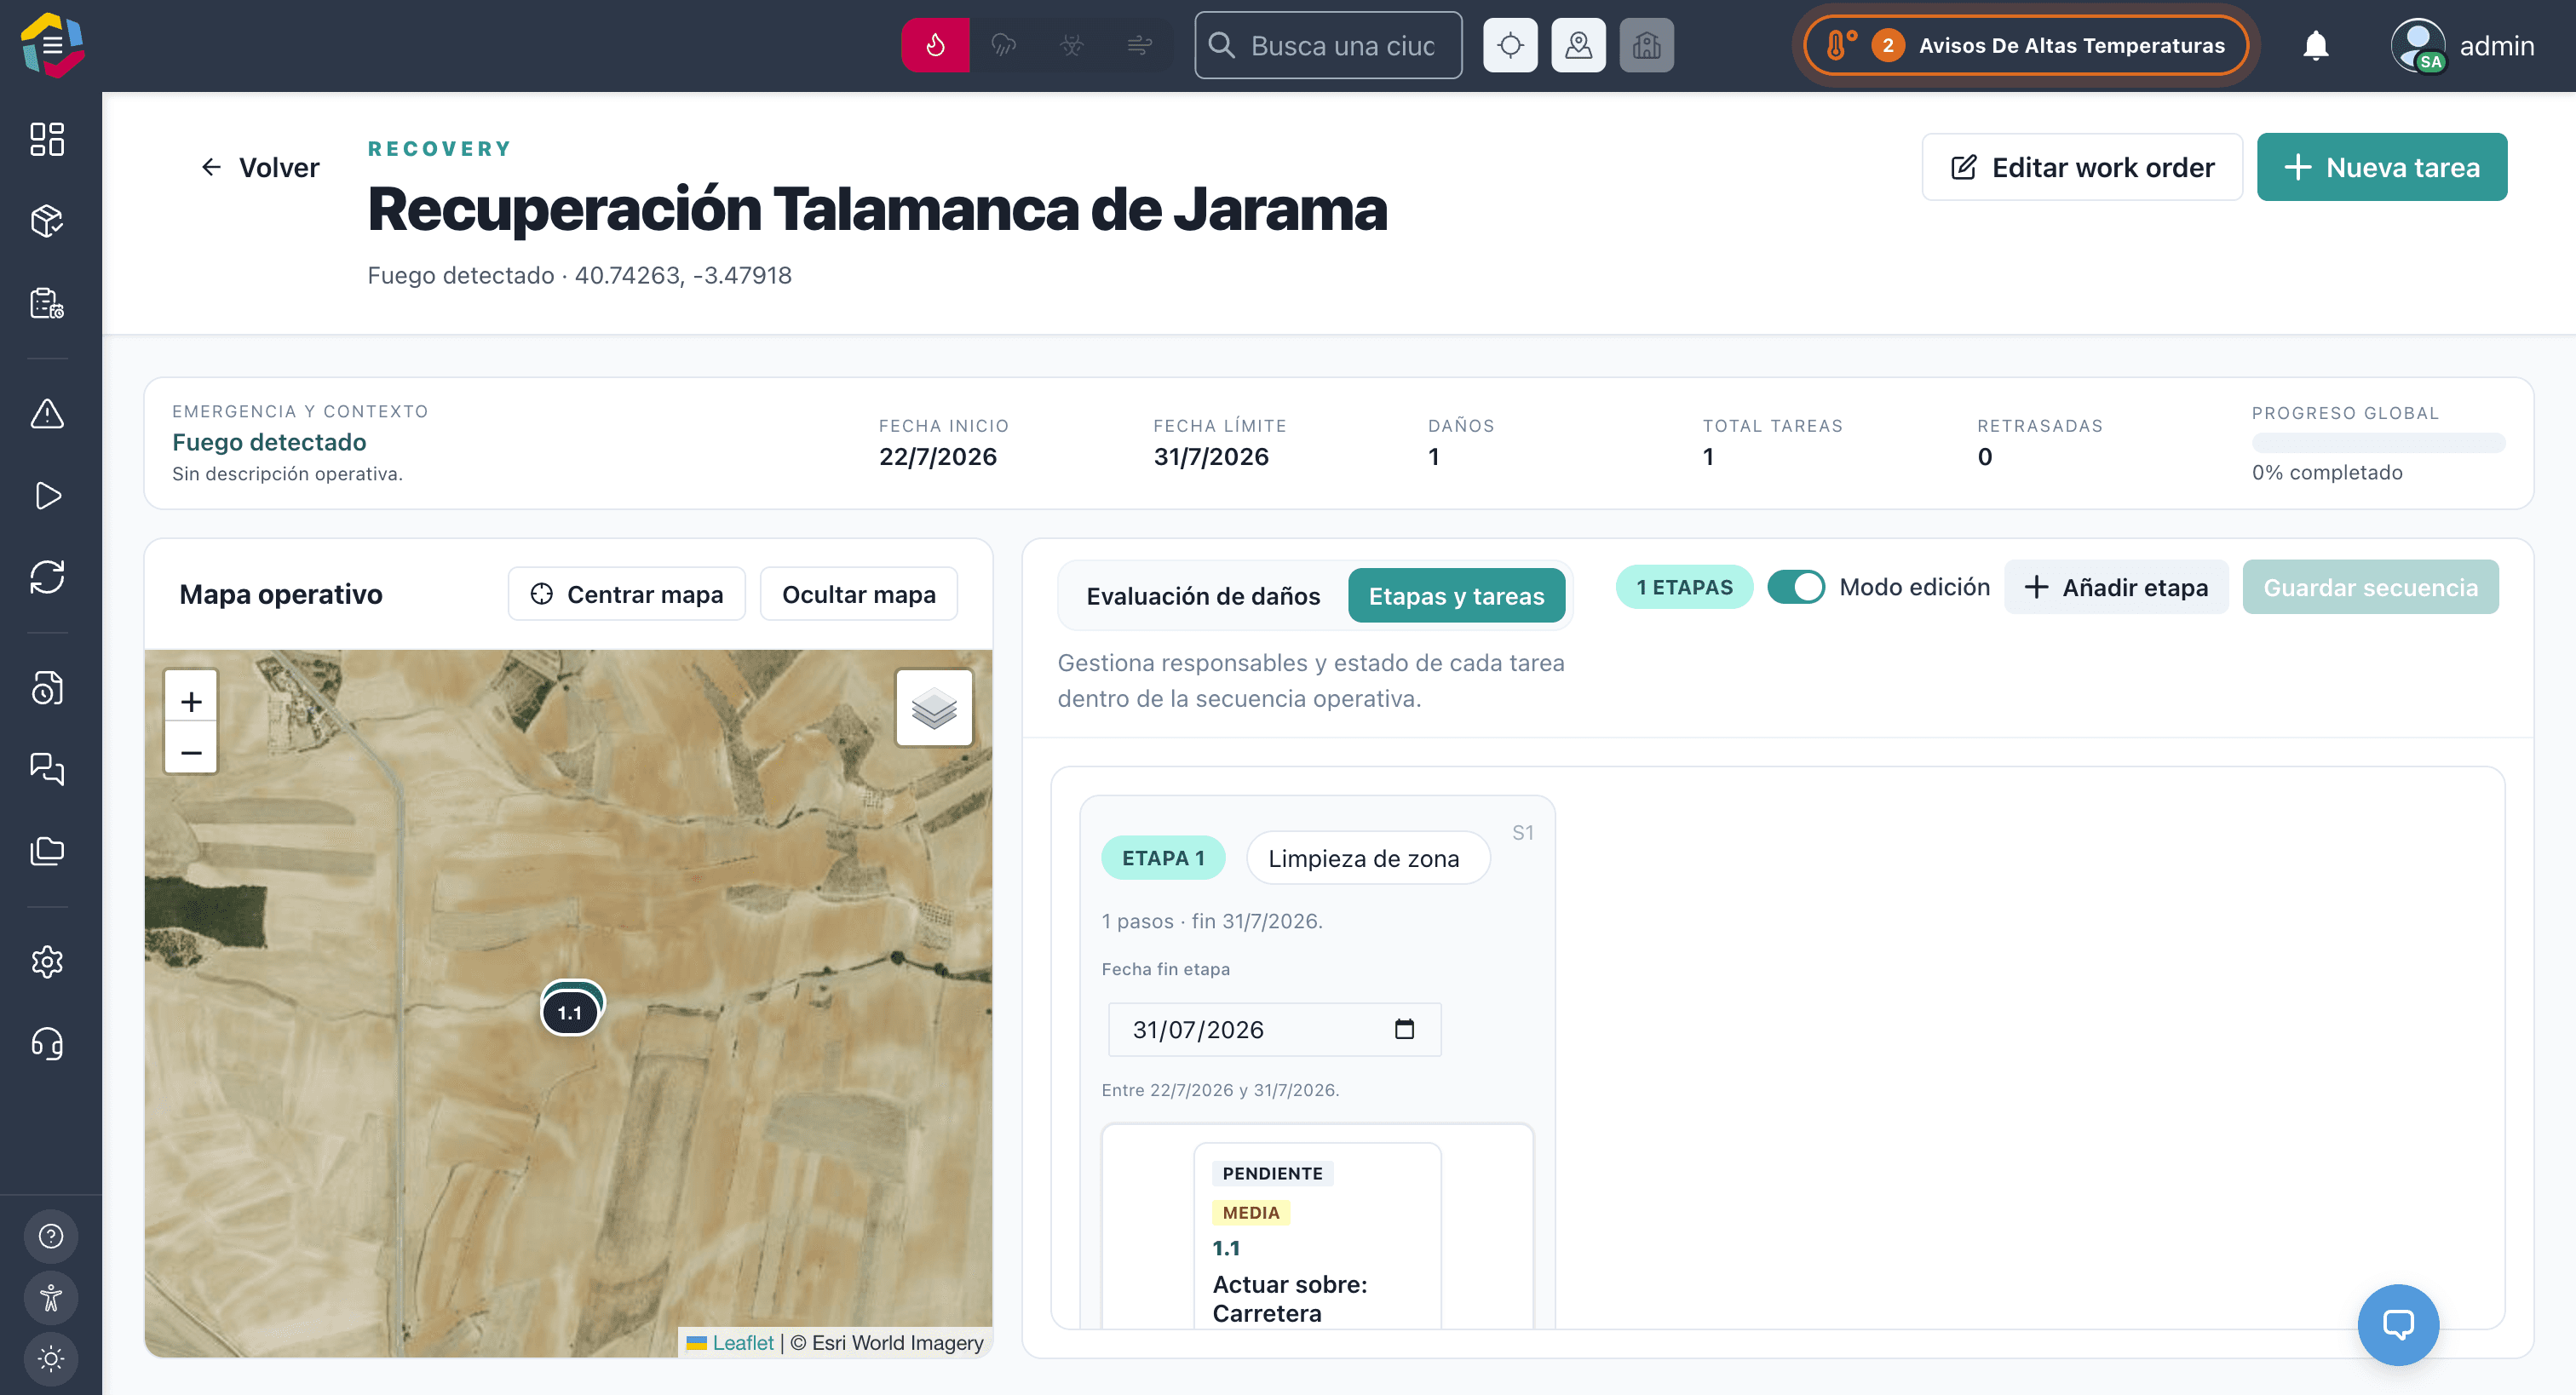This screenshot has width=2576, height=1395.
Task: Select the fire hazard mode icon
Action: tap(935, 45)
